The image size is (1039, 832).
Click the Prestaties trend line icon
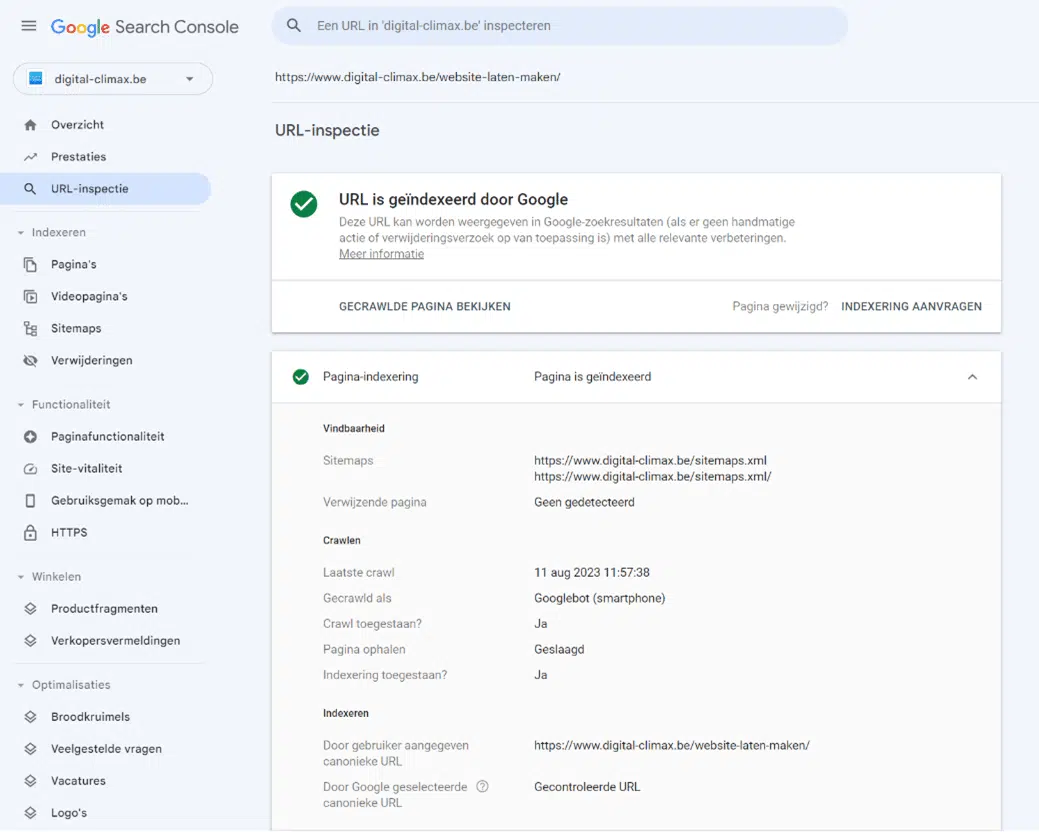tap(30, 157)
